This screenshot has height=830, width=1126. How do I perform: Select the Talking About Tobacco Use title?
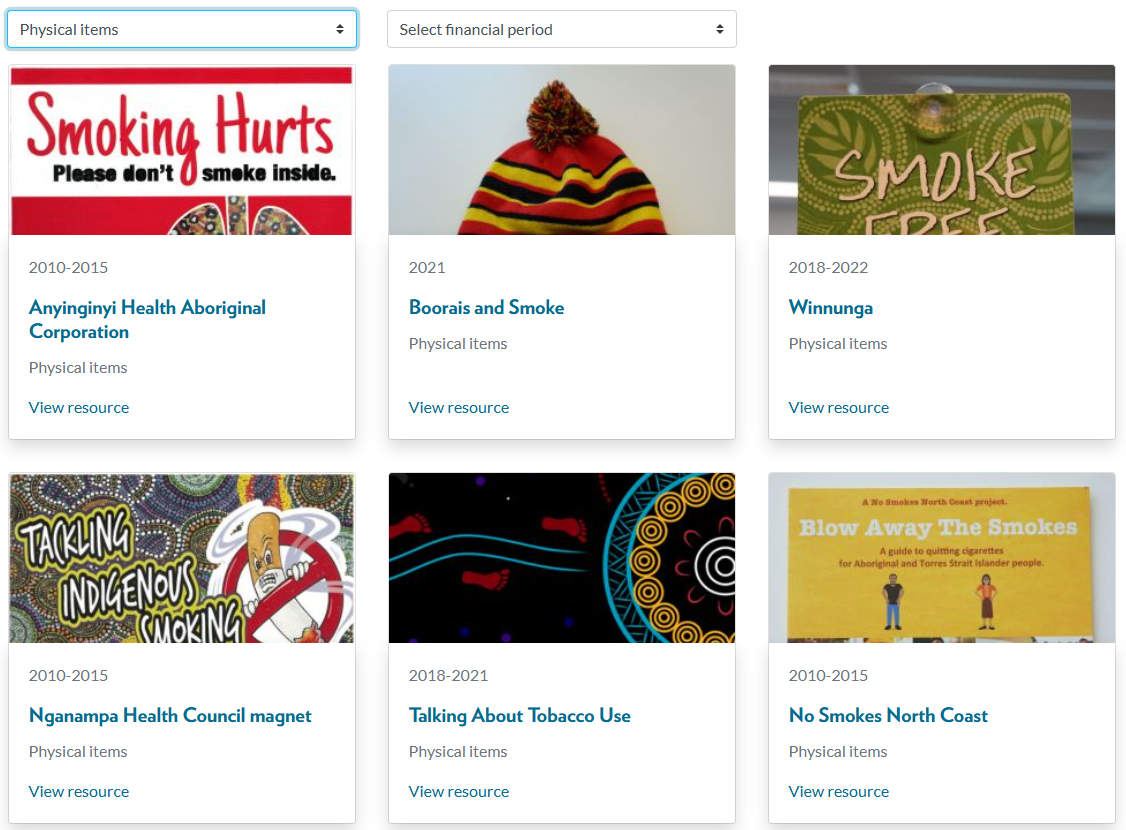click(519, 715)
